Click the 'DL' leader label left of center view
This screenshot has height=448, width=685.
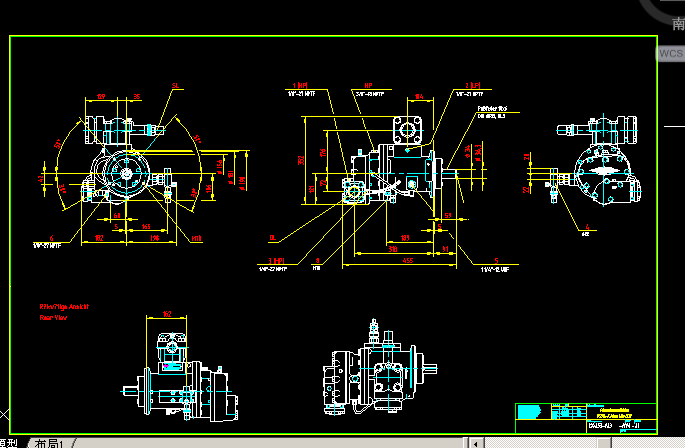(x=271, y=238)
